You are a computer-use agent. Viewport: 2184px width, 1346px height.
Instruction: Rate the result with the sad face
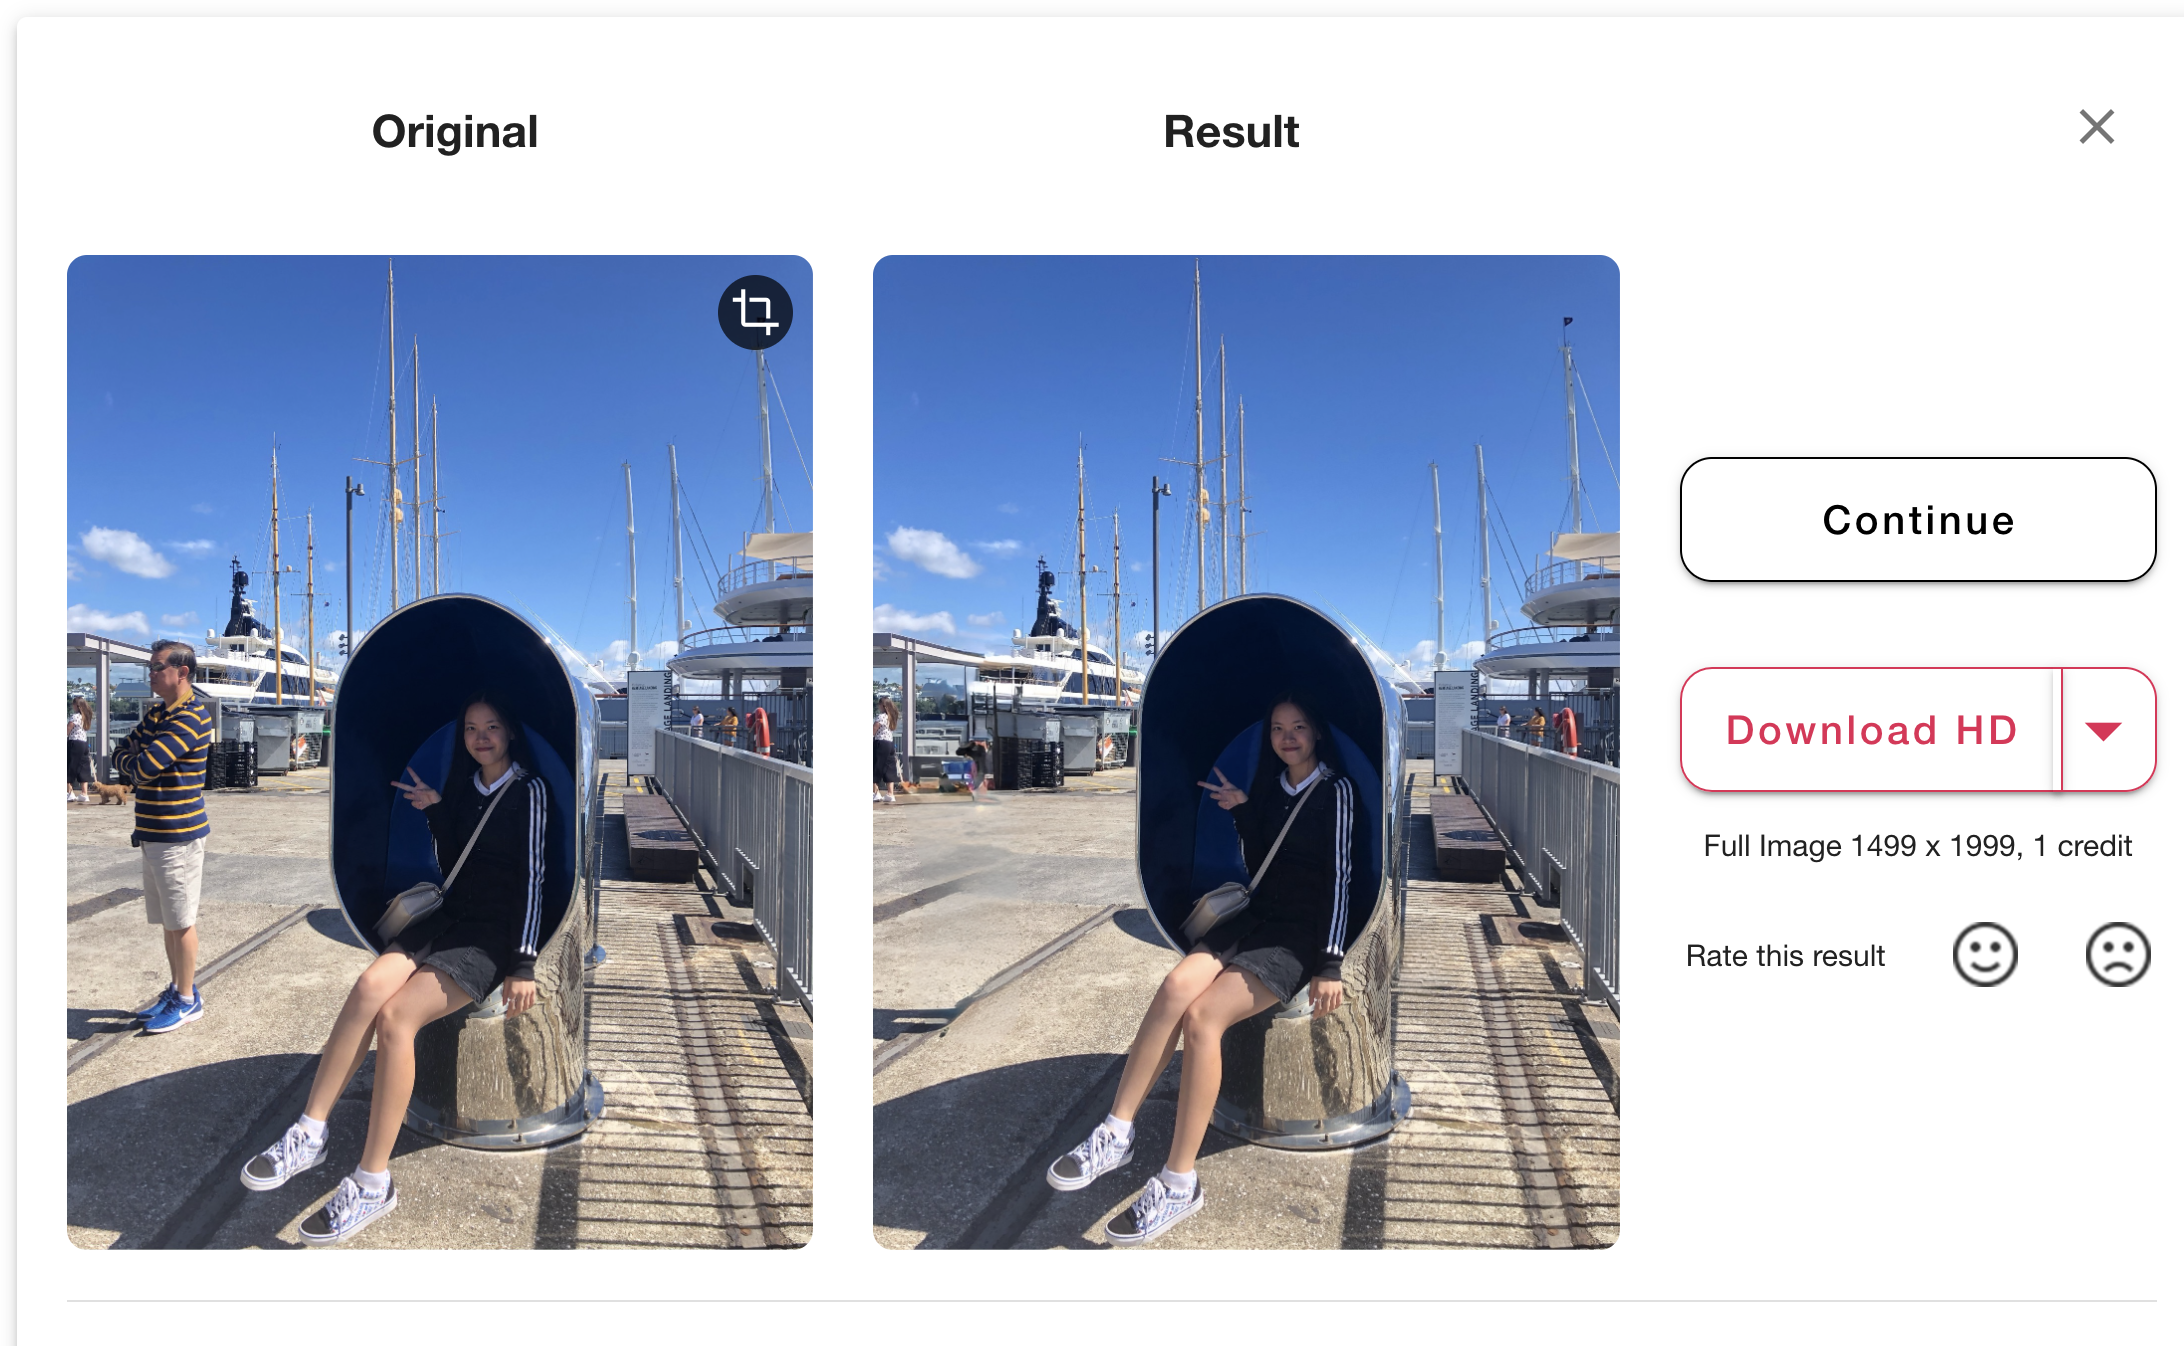click(2117, 955)
